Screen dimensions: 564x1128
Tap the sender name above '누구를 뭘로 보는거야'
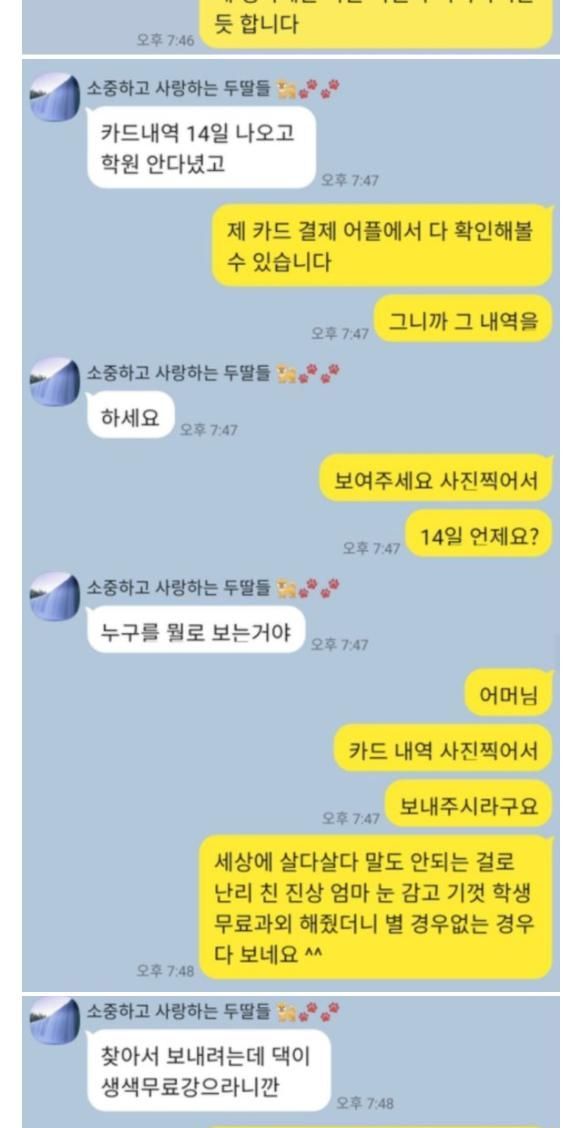pos(179,588)
